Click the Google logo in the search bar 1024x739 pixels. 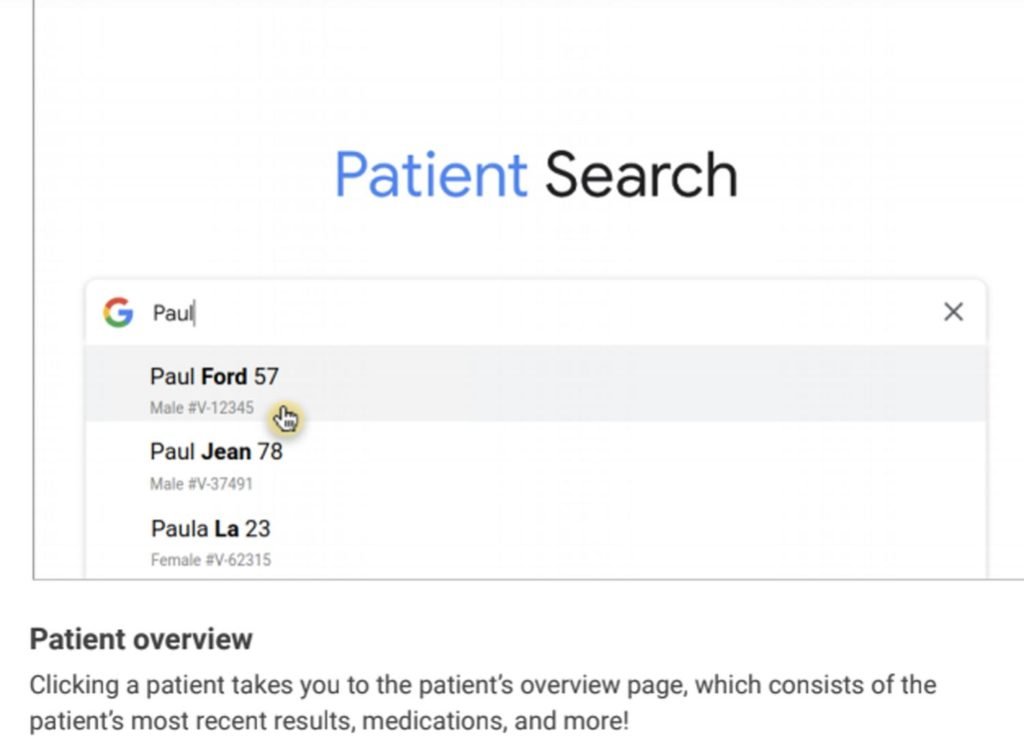(x=118, y=312)
